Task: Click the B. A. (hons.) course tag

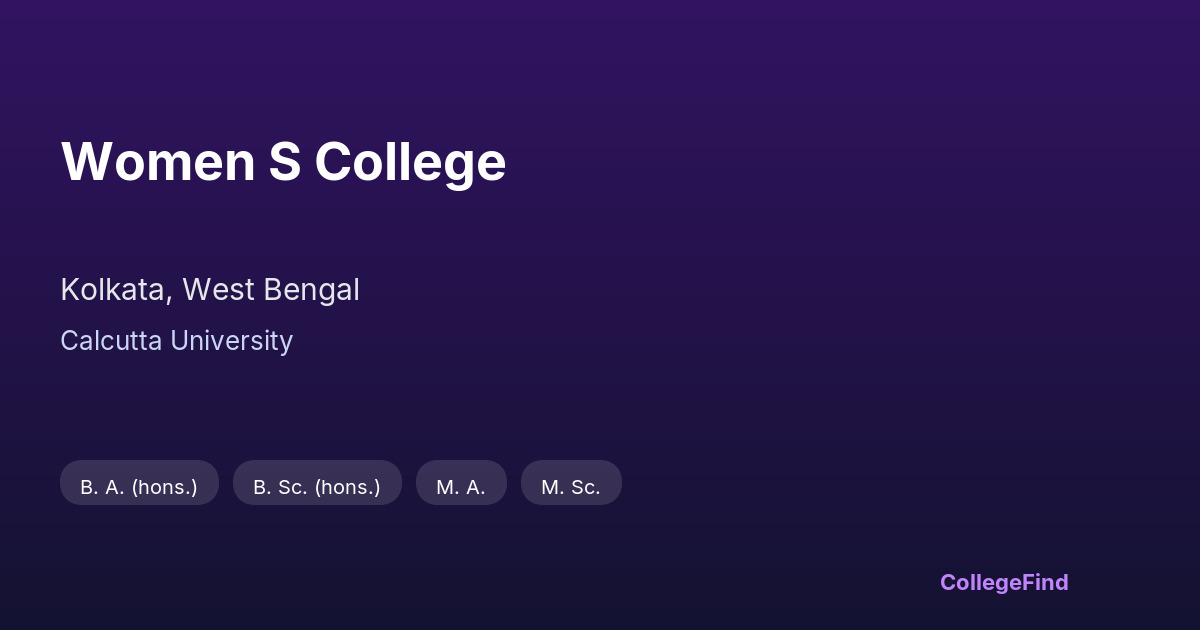Action: click(139, 487)
